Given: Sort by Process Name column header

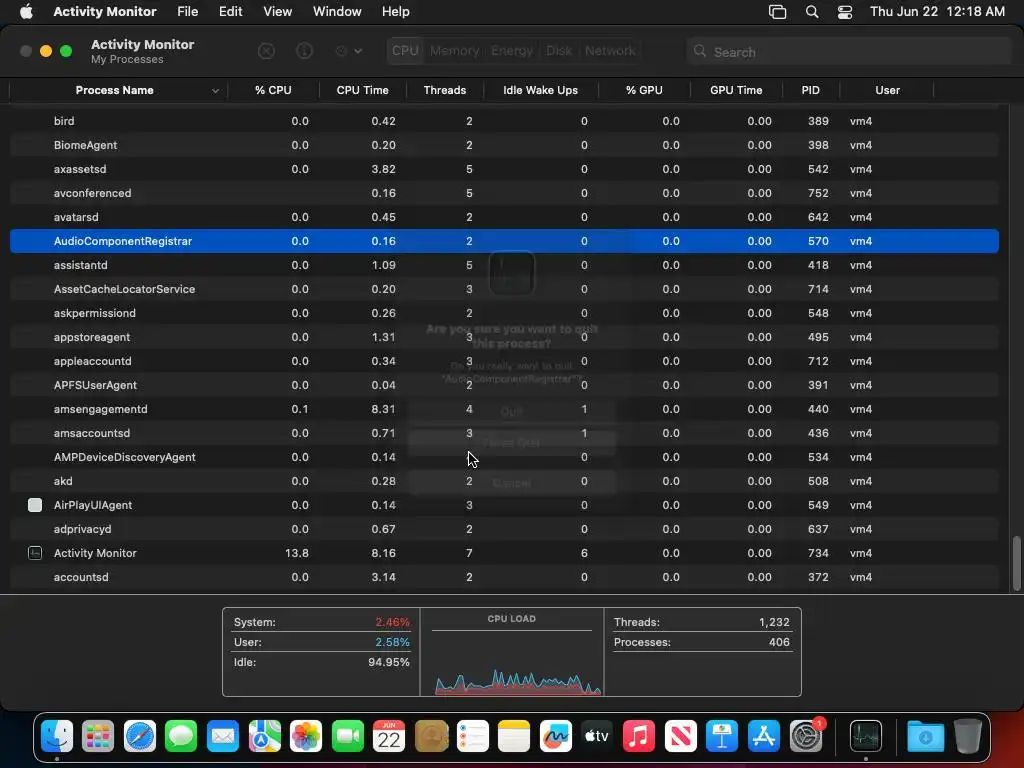Looking at the screenshot, I should pyautogui.click(x=115, y=90).
